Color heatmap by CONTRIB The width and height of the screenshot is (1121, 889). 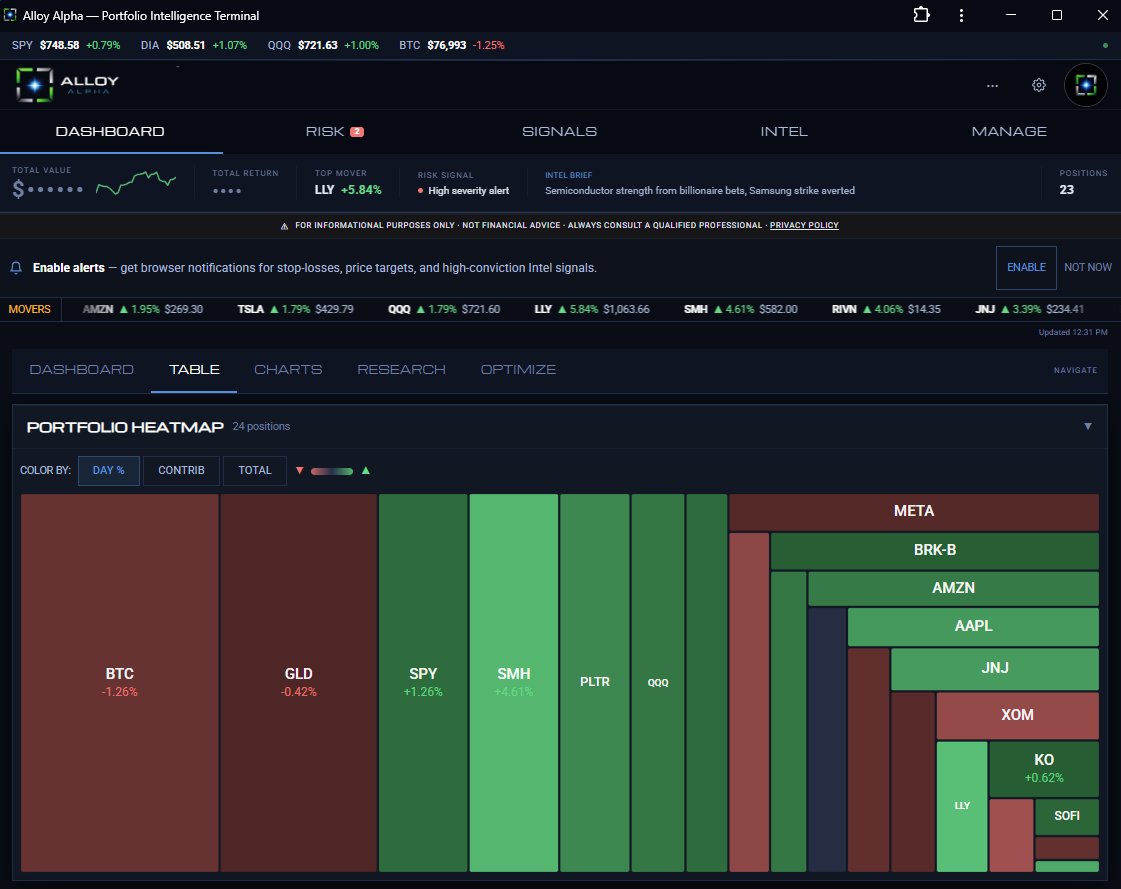click(181, 471)
